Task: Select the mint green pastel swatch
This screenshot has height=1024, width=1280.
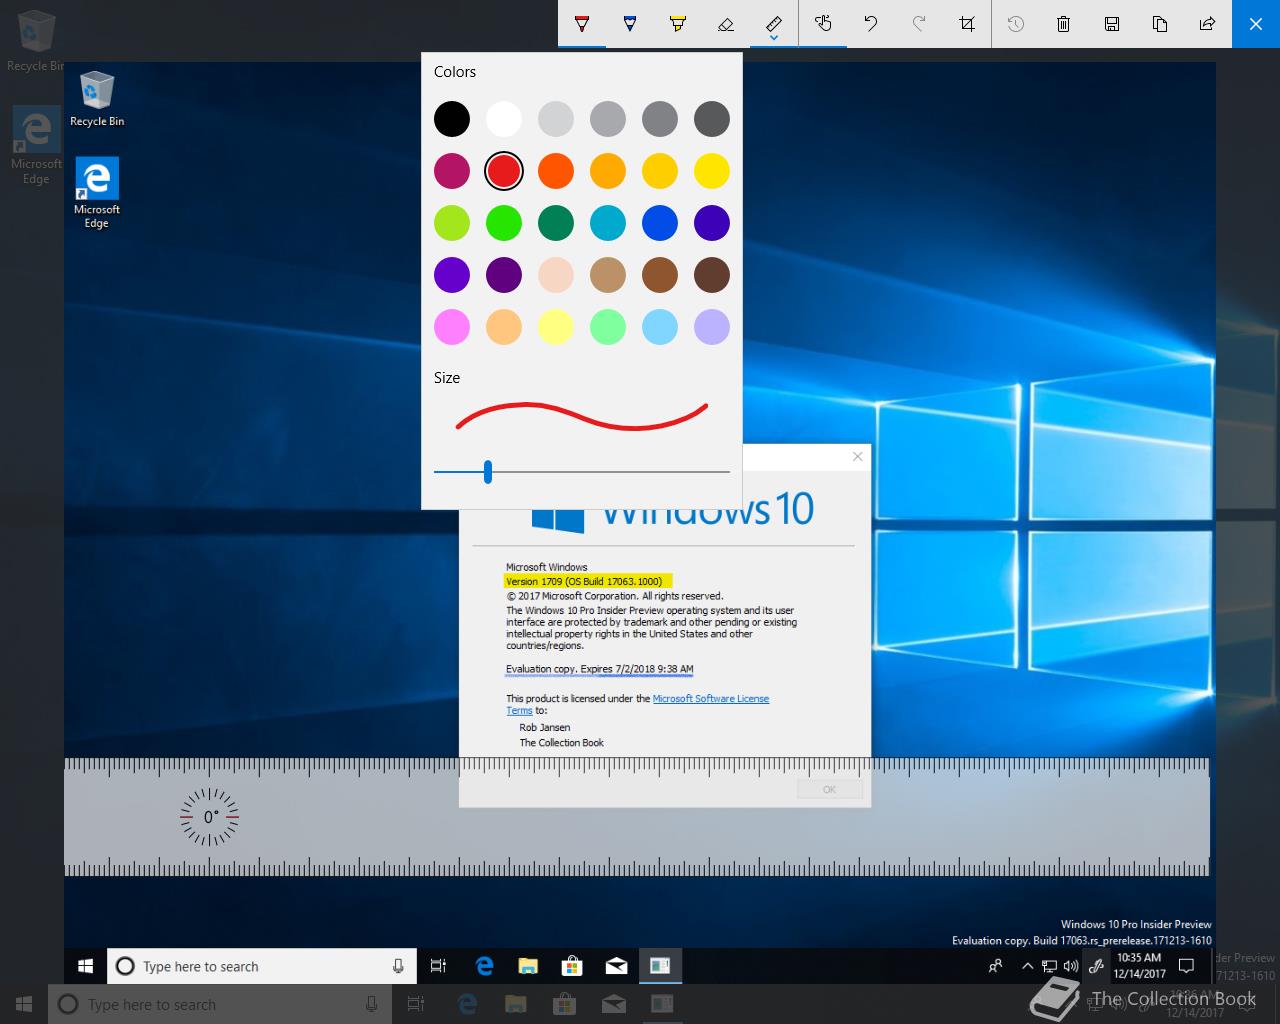Action: tap(608, 327)
